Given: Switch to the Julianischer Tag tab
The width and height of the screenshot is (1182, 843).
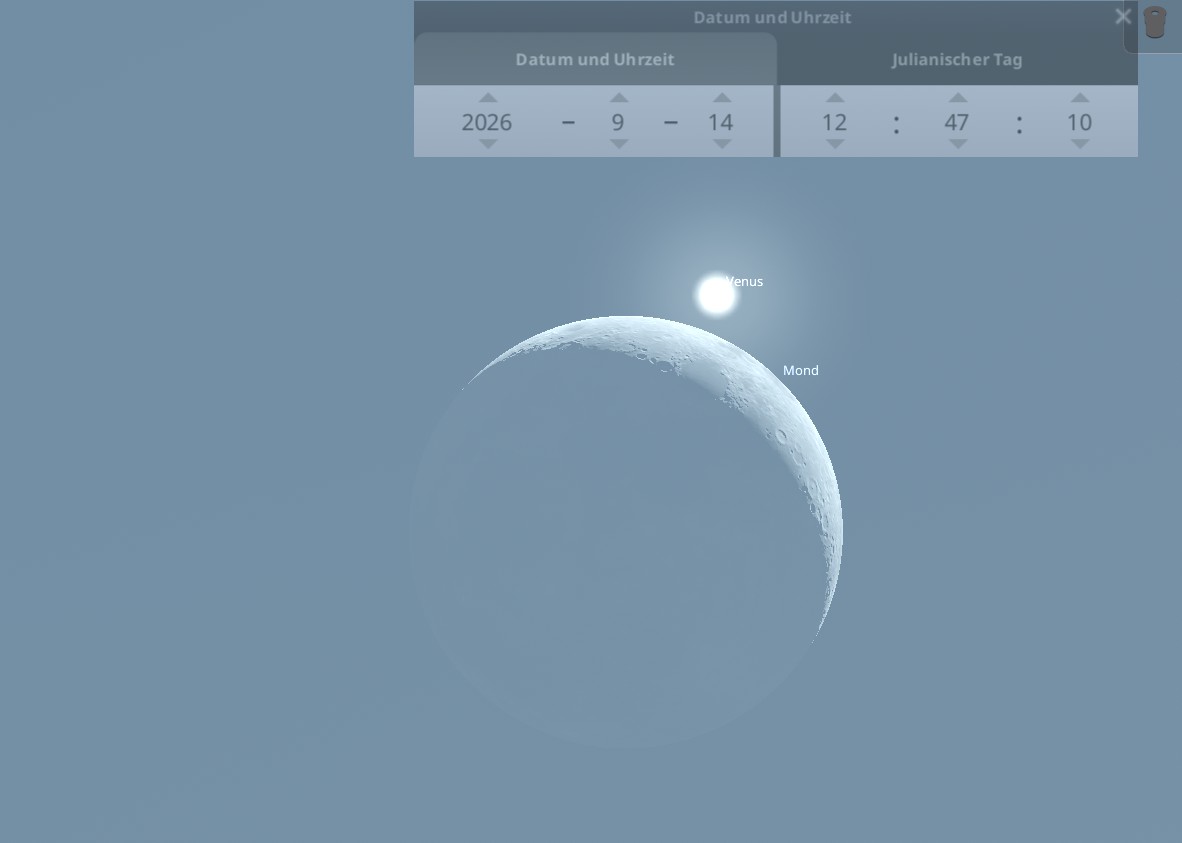Looking at the screenshot, I should click(957, 60).
